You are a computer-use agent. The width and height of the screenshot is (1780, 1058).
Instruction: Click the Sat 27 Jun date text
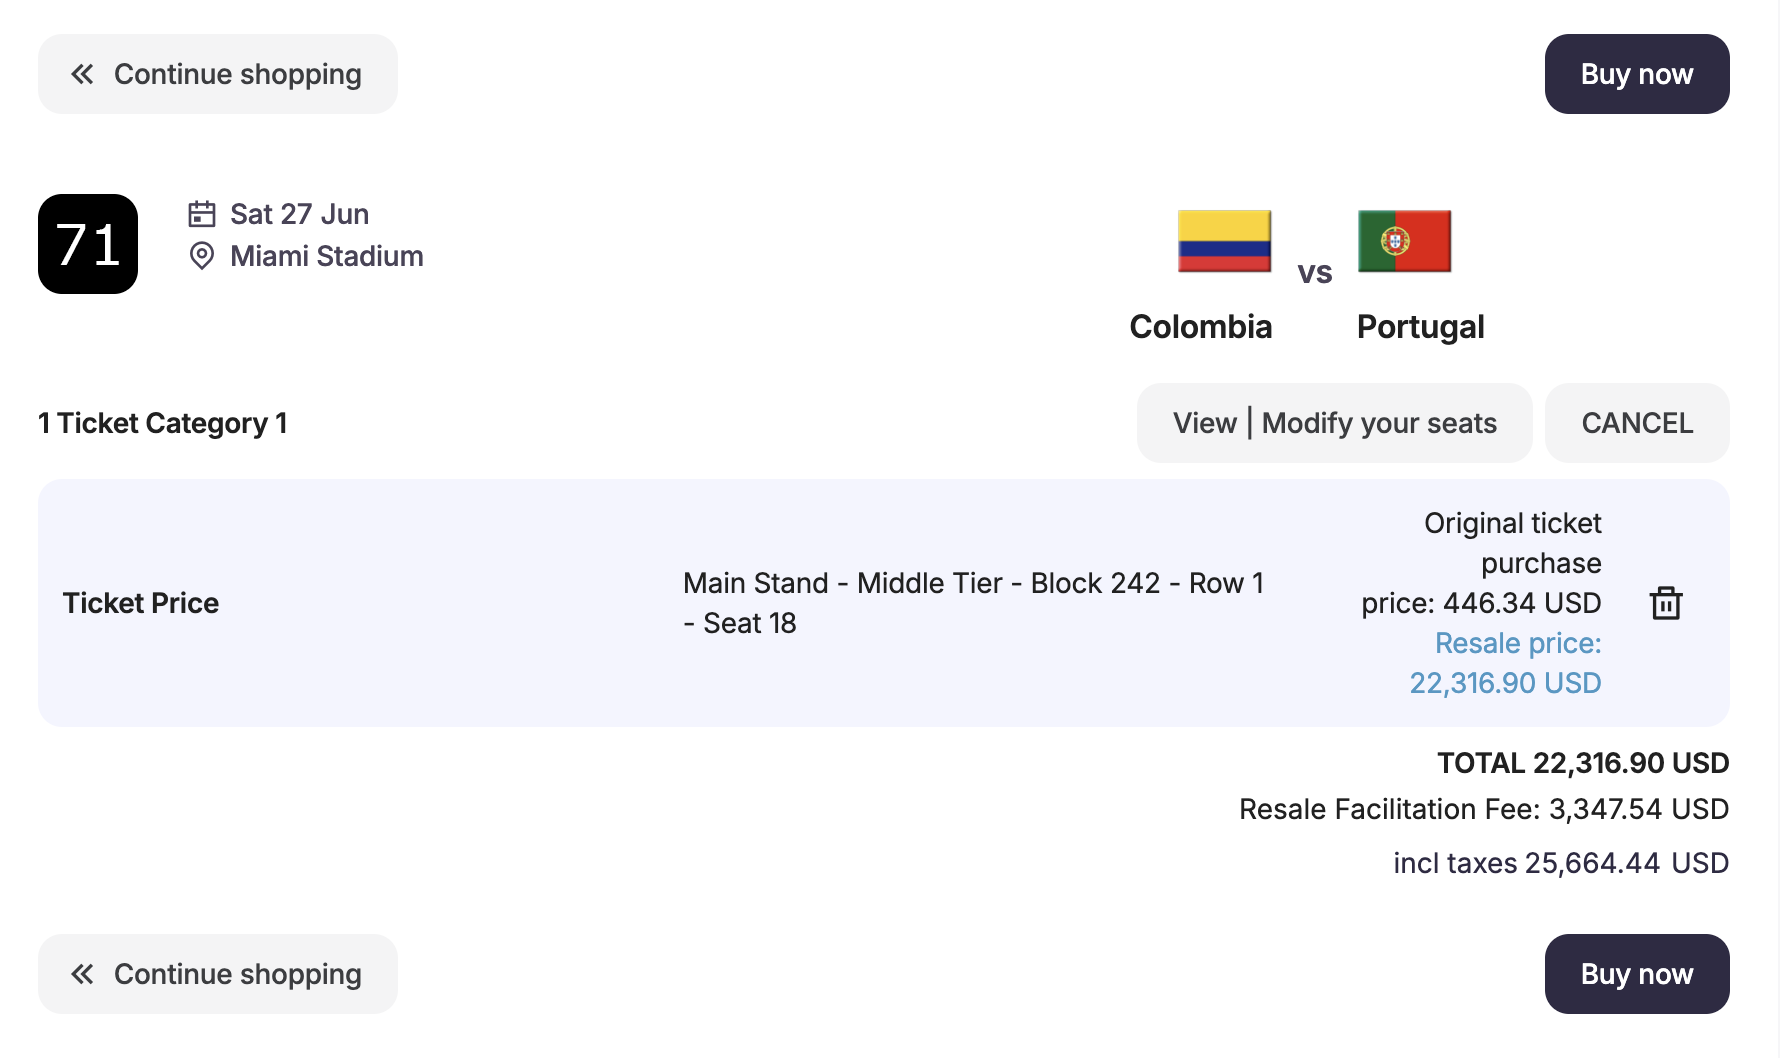(299, 214)
